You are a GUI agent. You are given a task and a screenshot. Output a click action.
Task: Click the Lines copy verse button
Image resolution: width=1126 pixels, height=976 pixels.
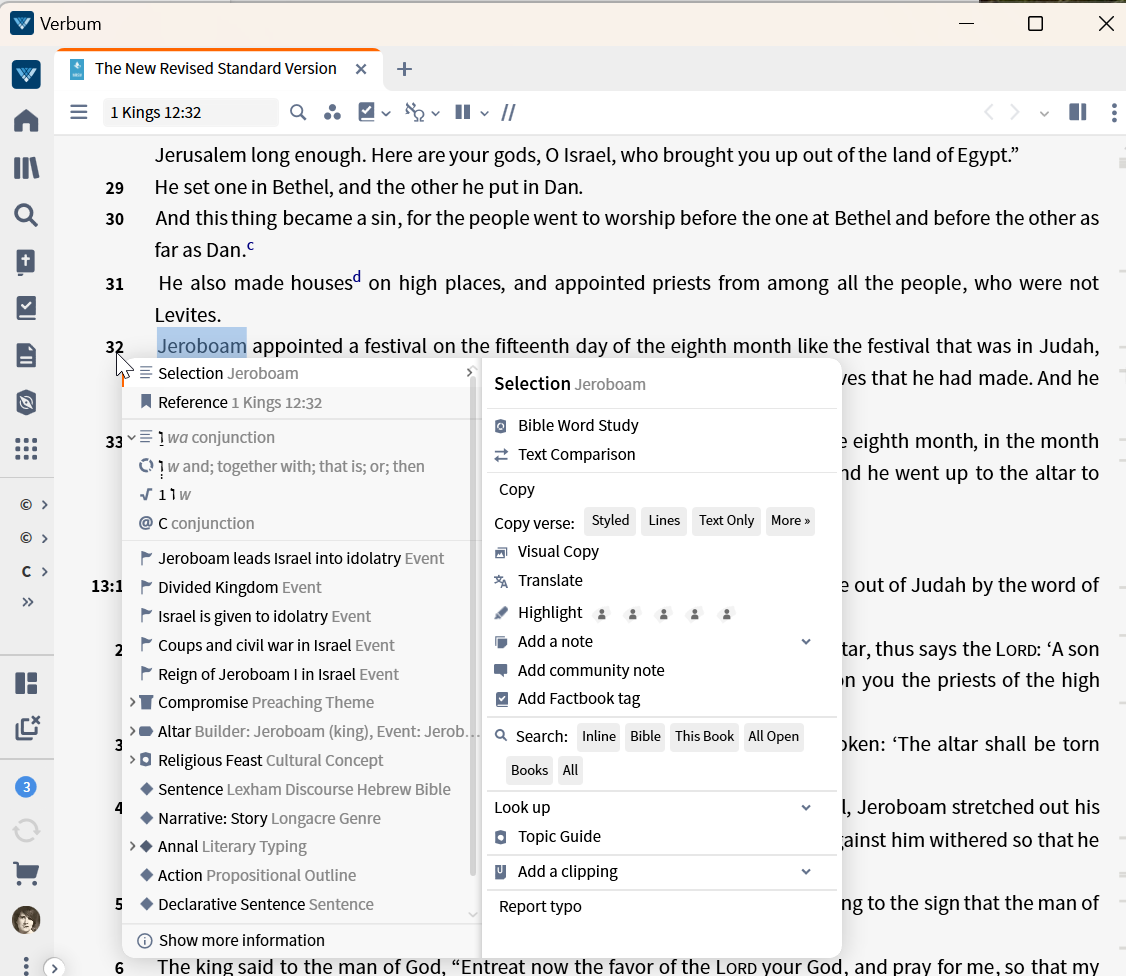tap(664, 521)
